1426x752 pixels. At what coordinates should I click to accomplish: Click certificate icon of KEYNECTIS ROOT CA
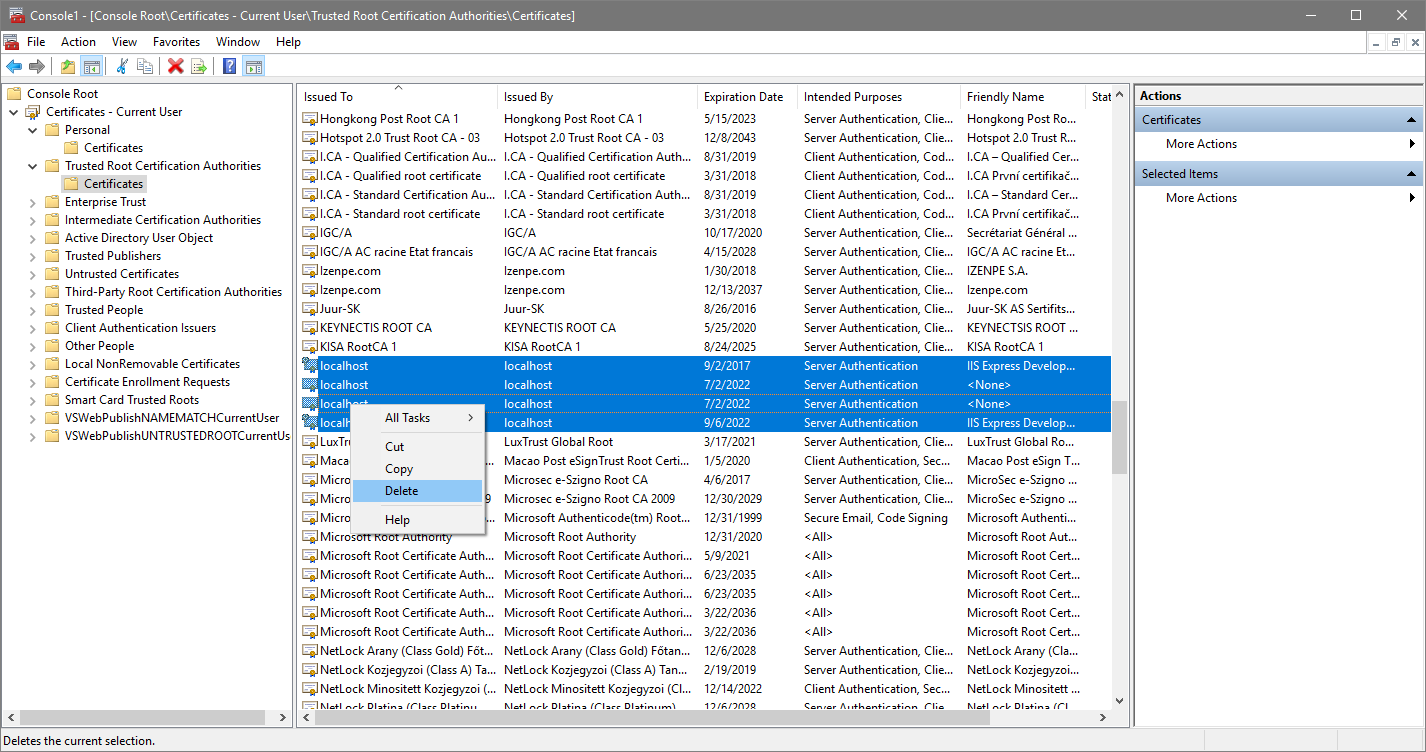(310, 328)
